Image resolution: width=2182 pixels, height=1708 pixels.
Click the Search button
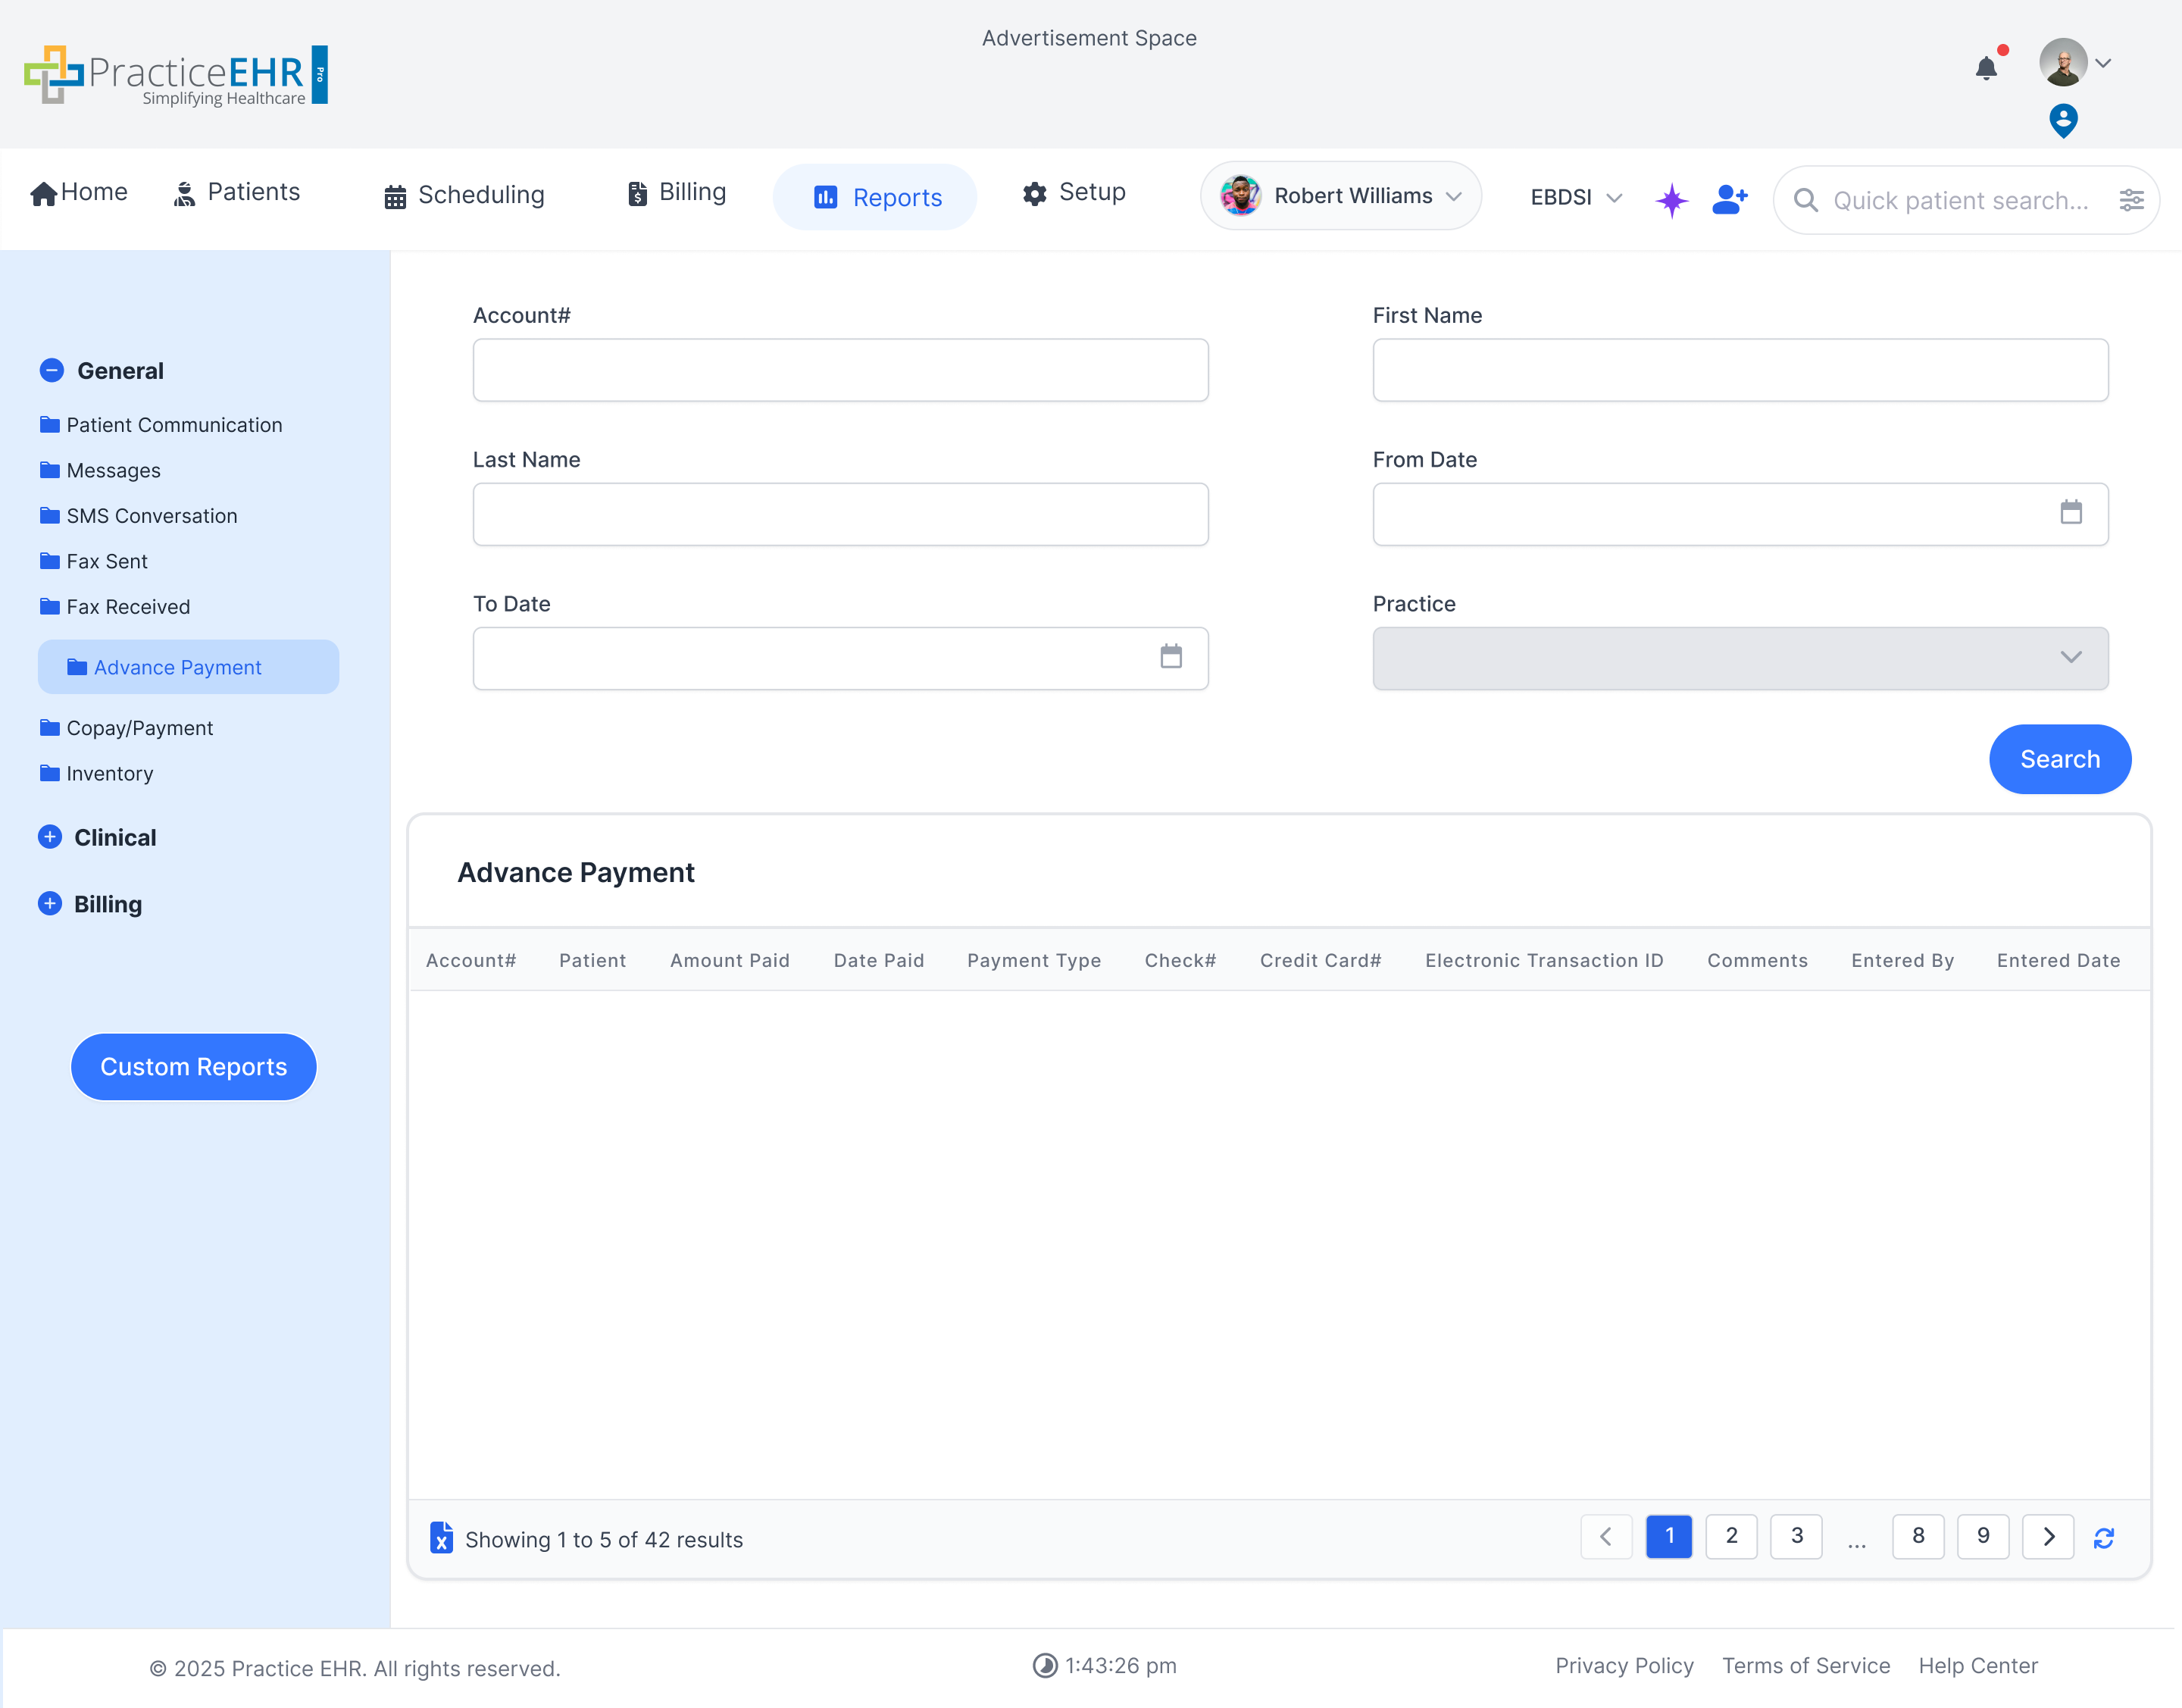pyautogui.click(x=2059, y=759)
